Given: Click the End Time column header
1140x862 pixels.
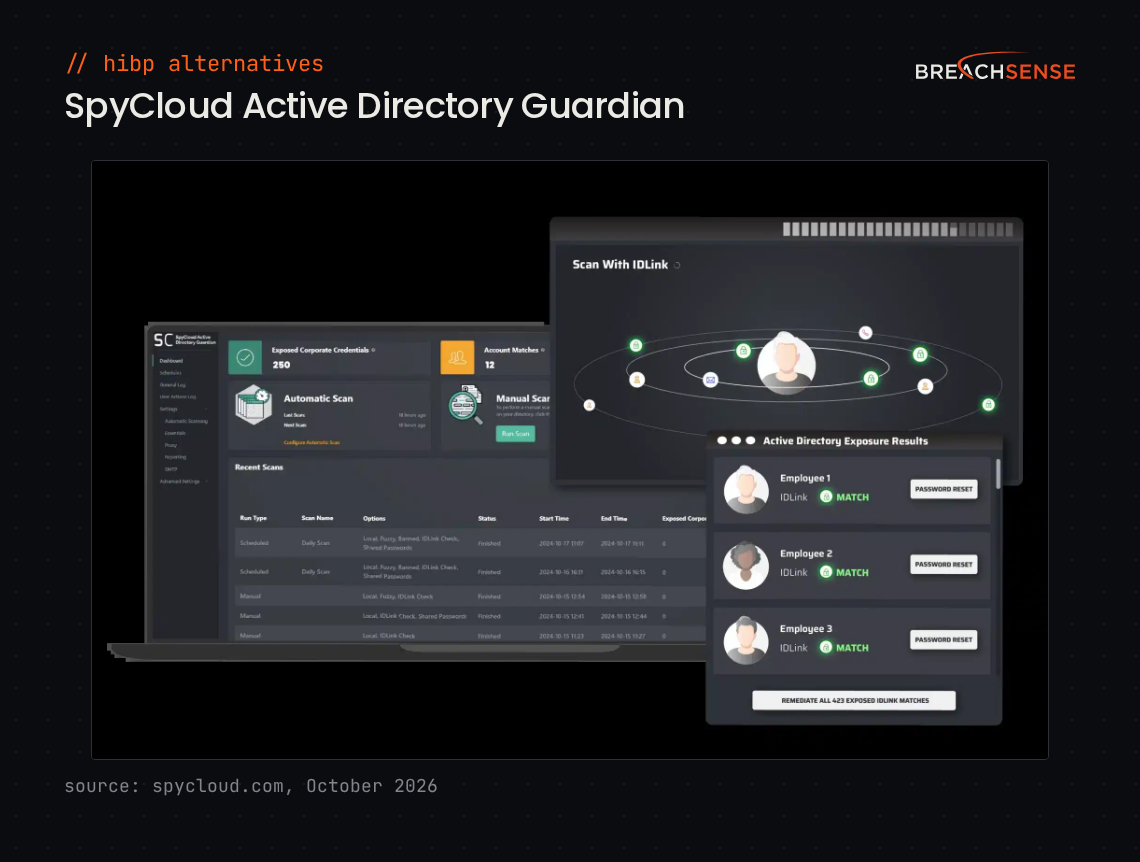Looking at the screenshot, I should [614, 518].
